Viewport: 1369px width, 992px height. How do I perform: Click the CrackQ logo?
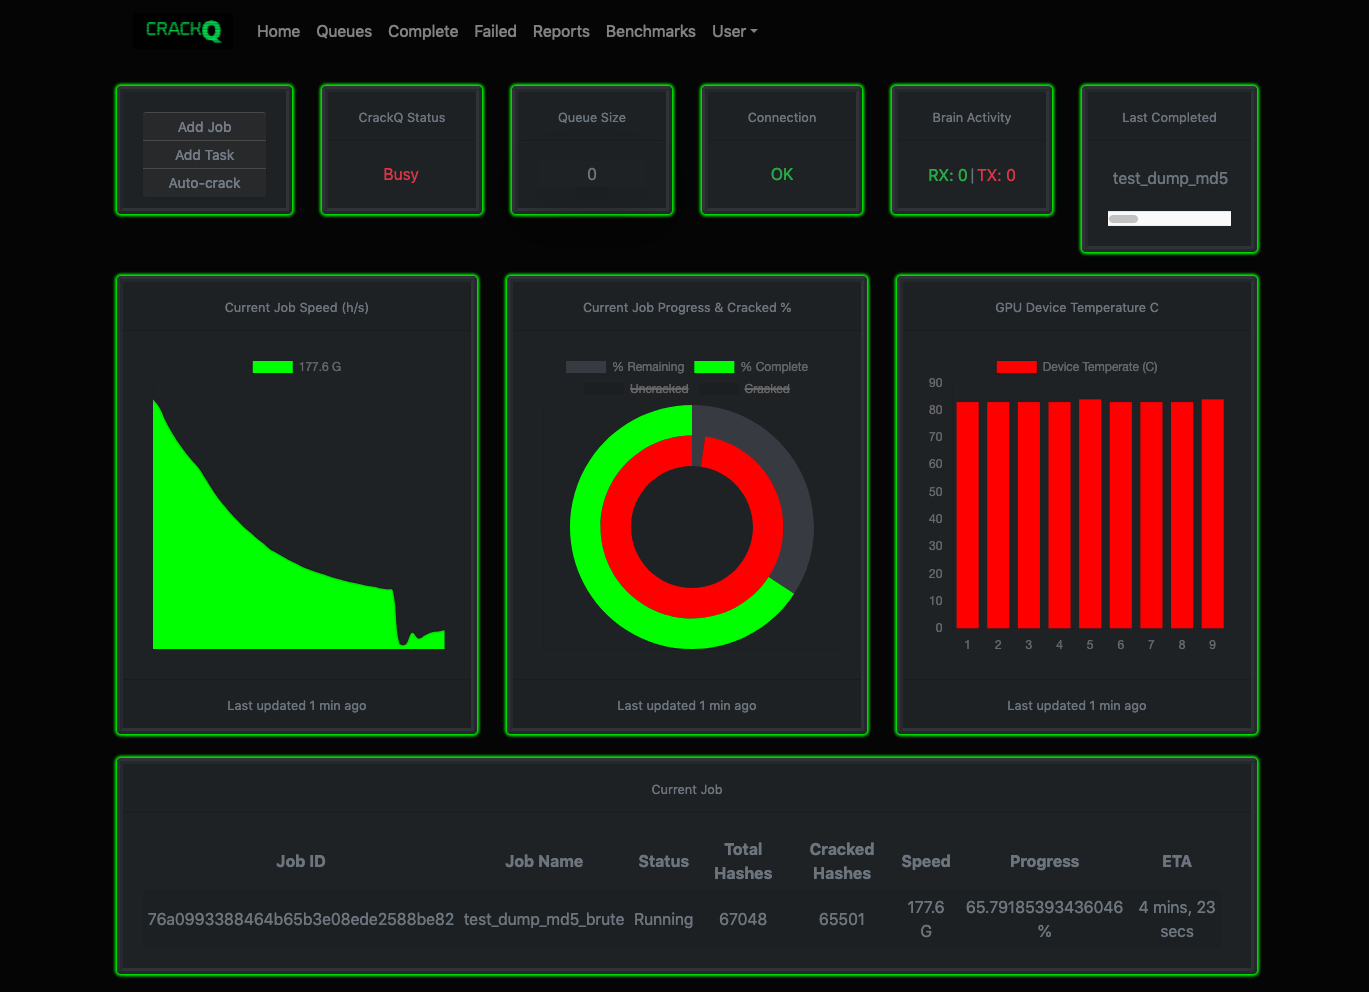pyautogui.click(x=183, y=30)
